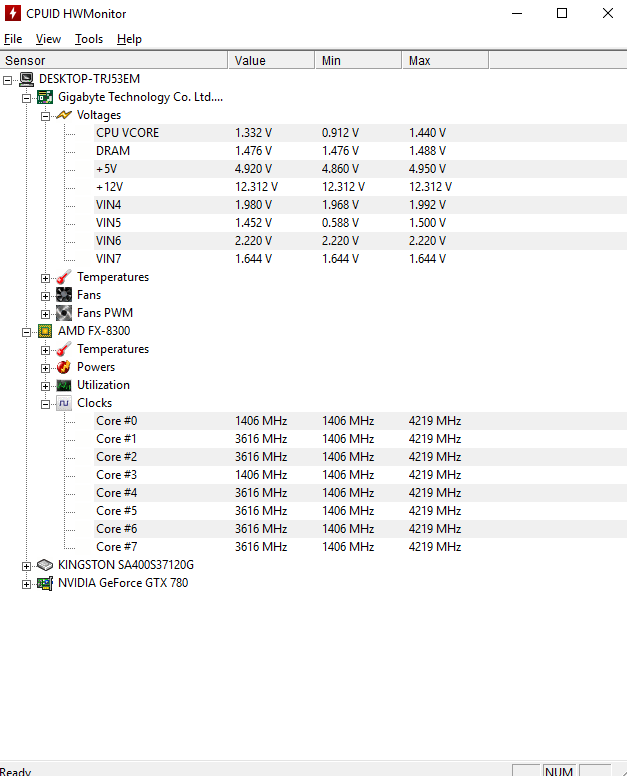The height and width of the screenshot is (776, 627).
Task: Select the DESKTOP-TRJ53EM computer icon
Action: pyautogui.click(x=27, y=79)
